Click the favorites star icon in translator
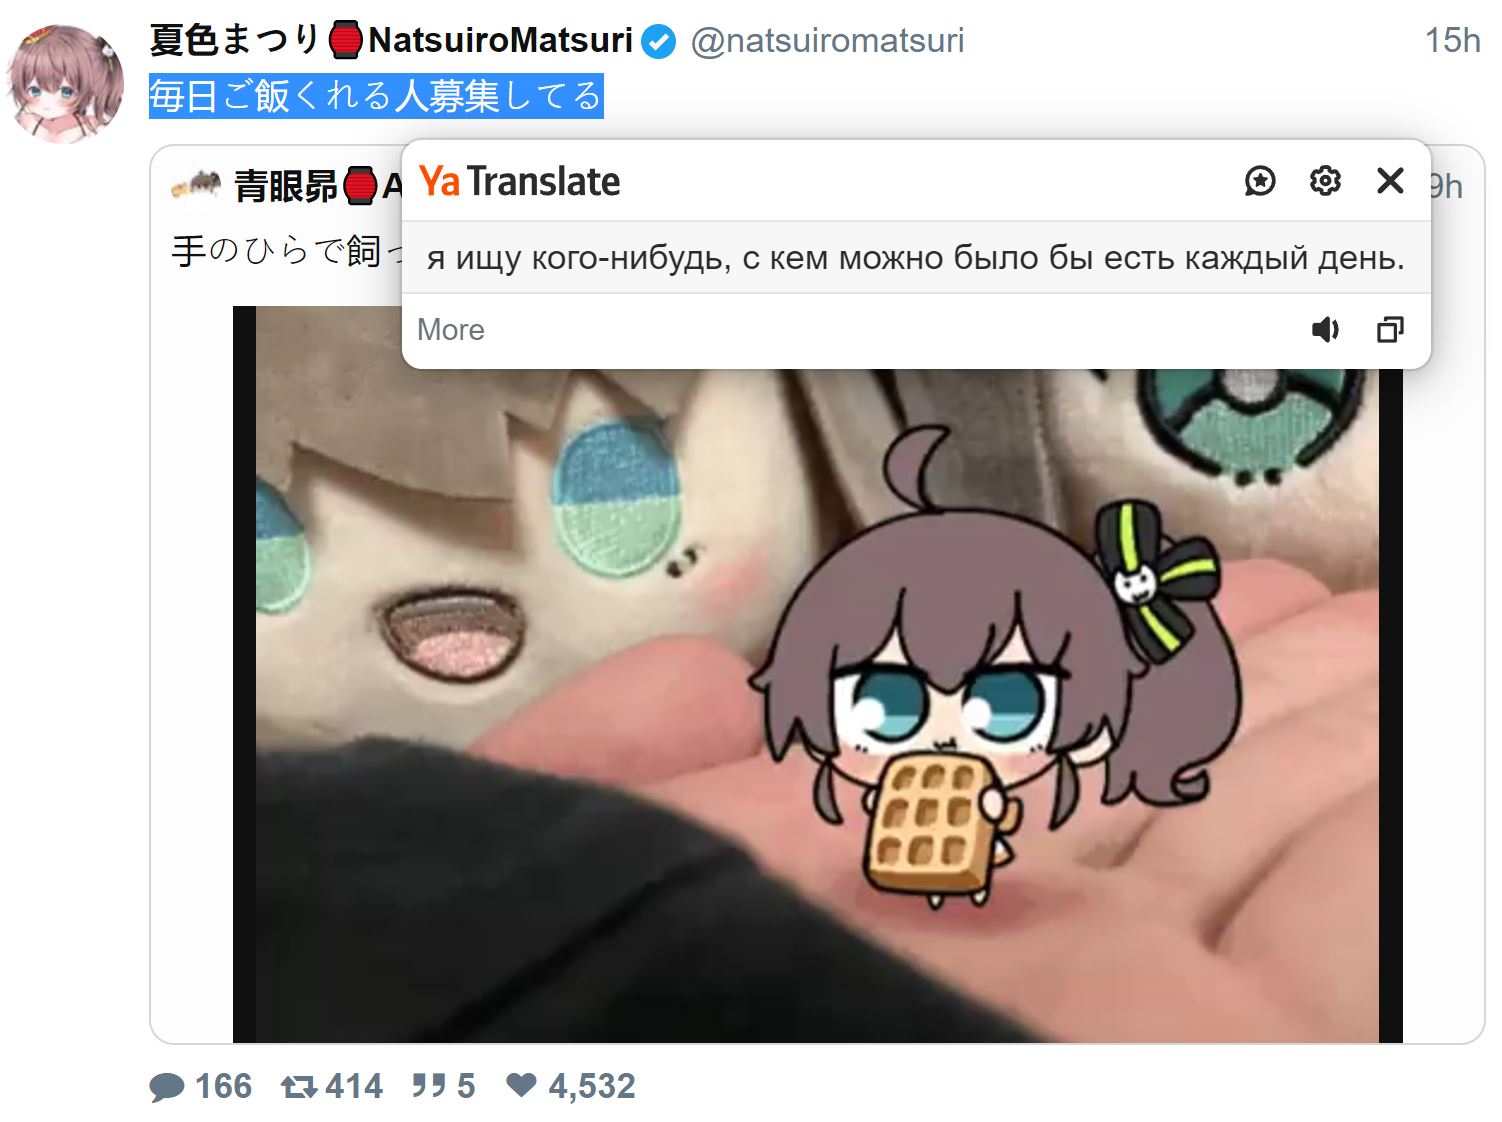1502x1122 pixels. [x=1260, y=181]
